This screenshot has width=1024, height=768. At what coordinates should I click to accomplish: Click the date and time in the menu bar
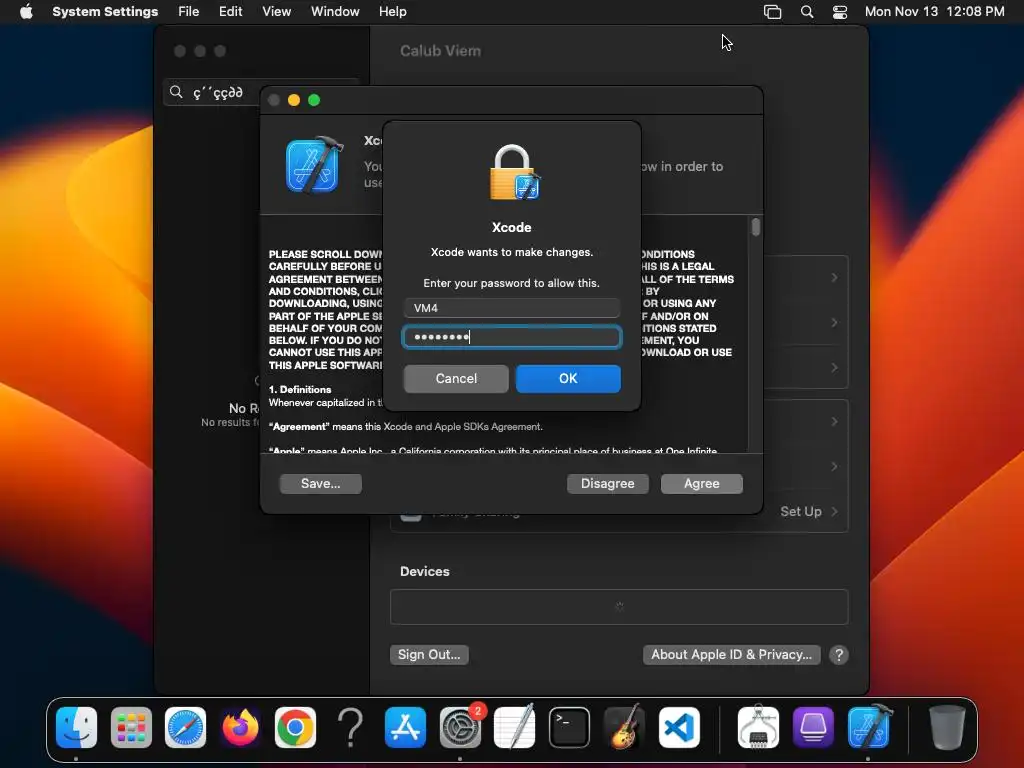coord(935,12)
